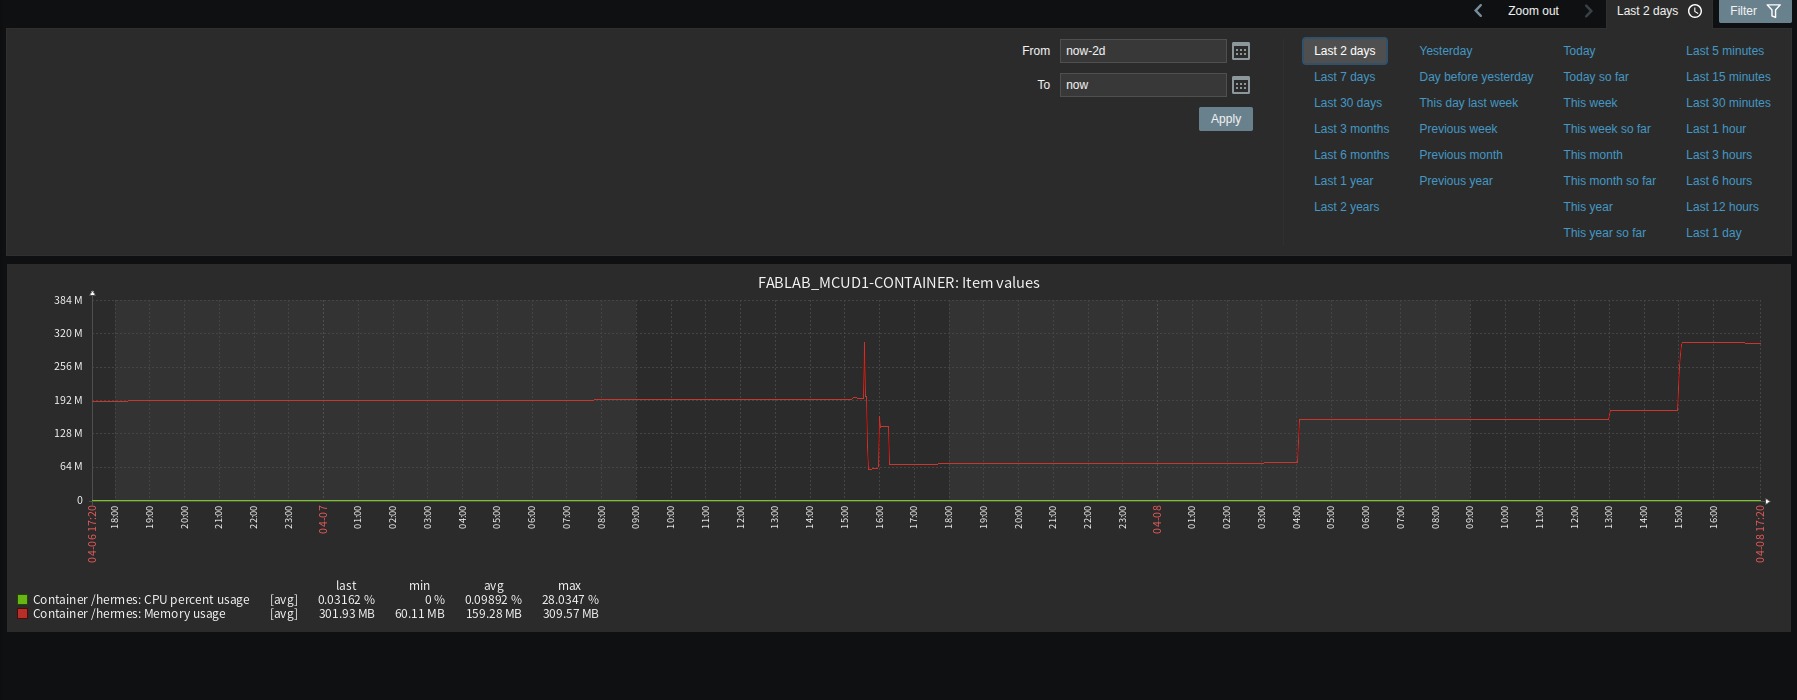Image resolution: width=1797 pixels, height=700 pixels.
Task: Choose the Yesterday time range
Action: [x=1445, y=51]
